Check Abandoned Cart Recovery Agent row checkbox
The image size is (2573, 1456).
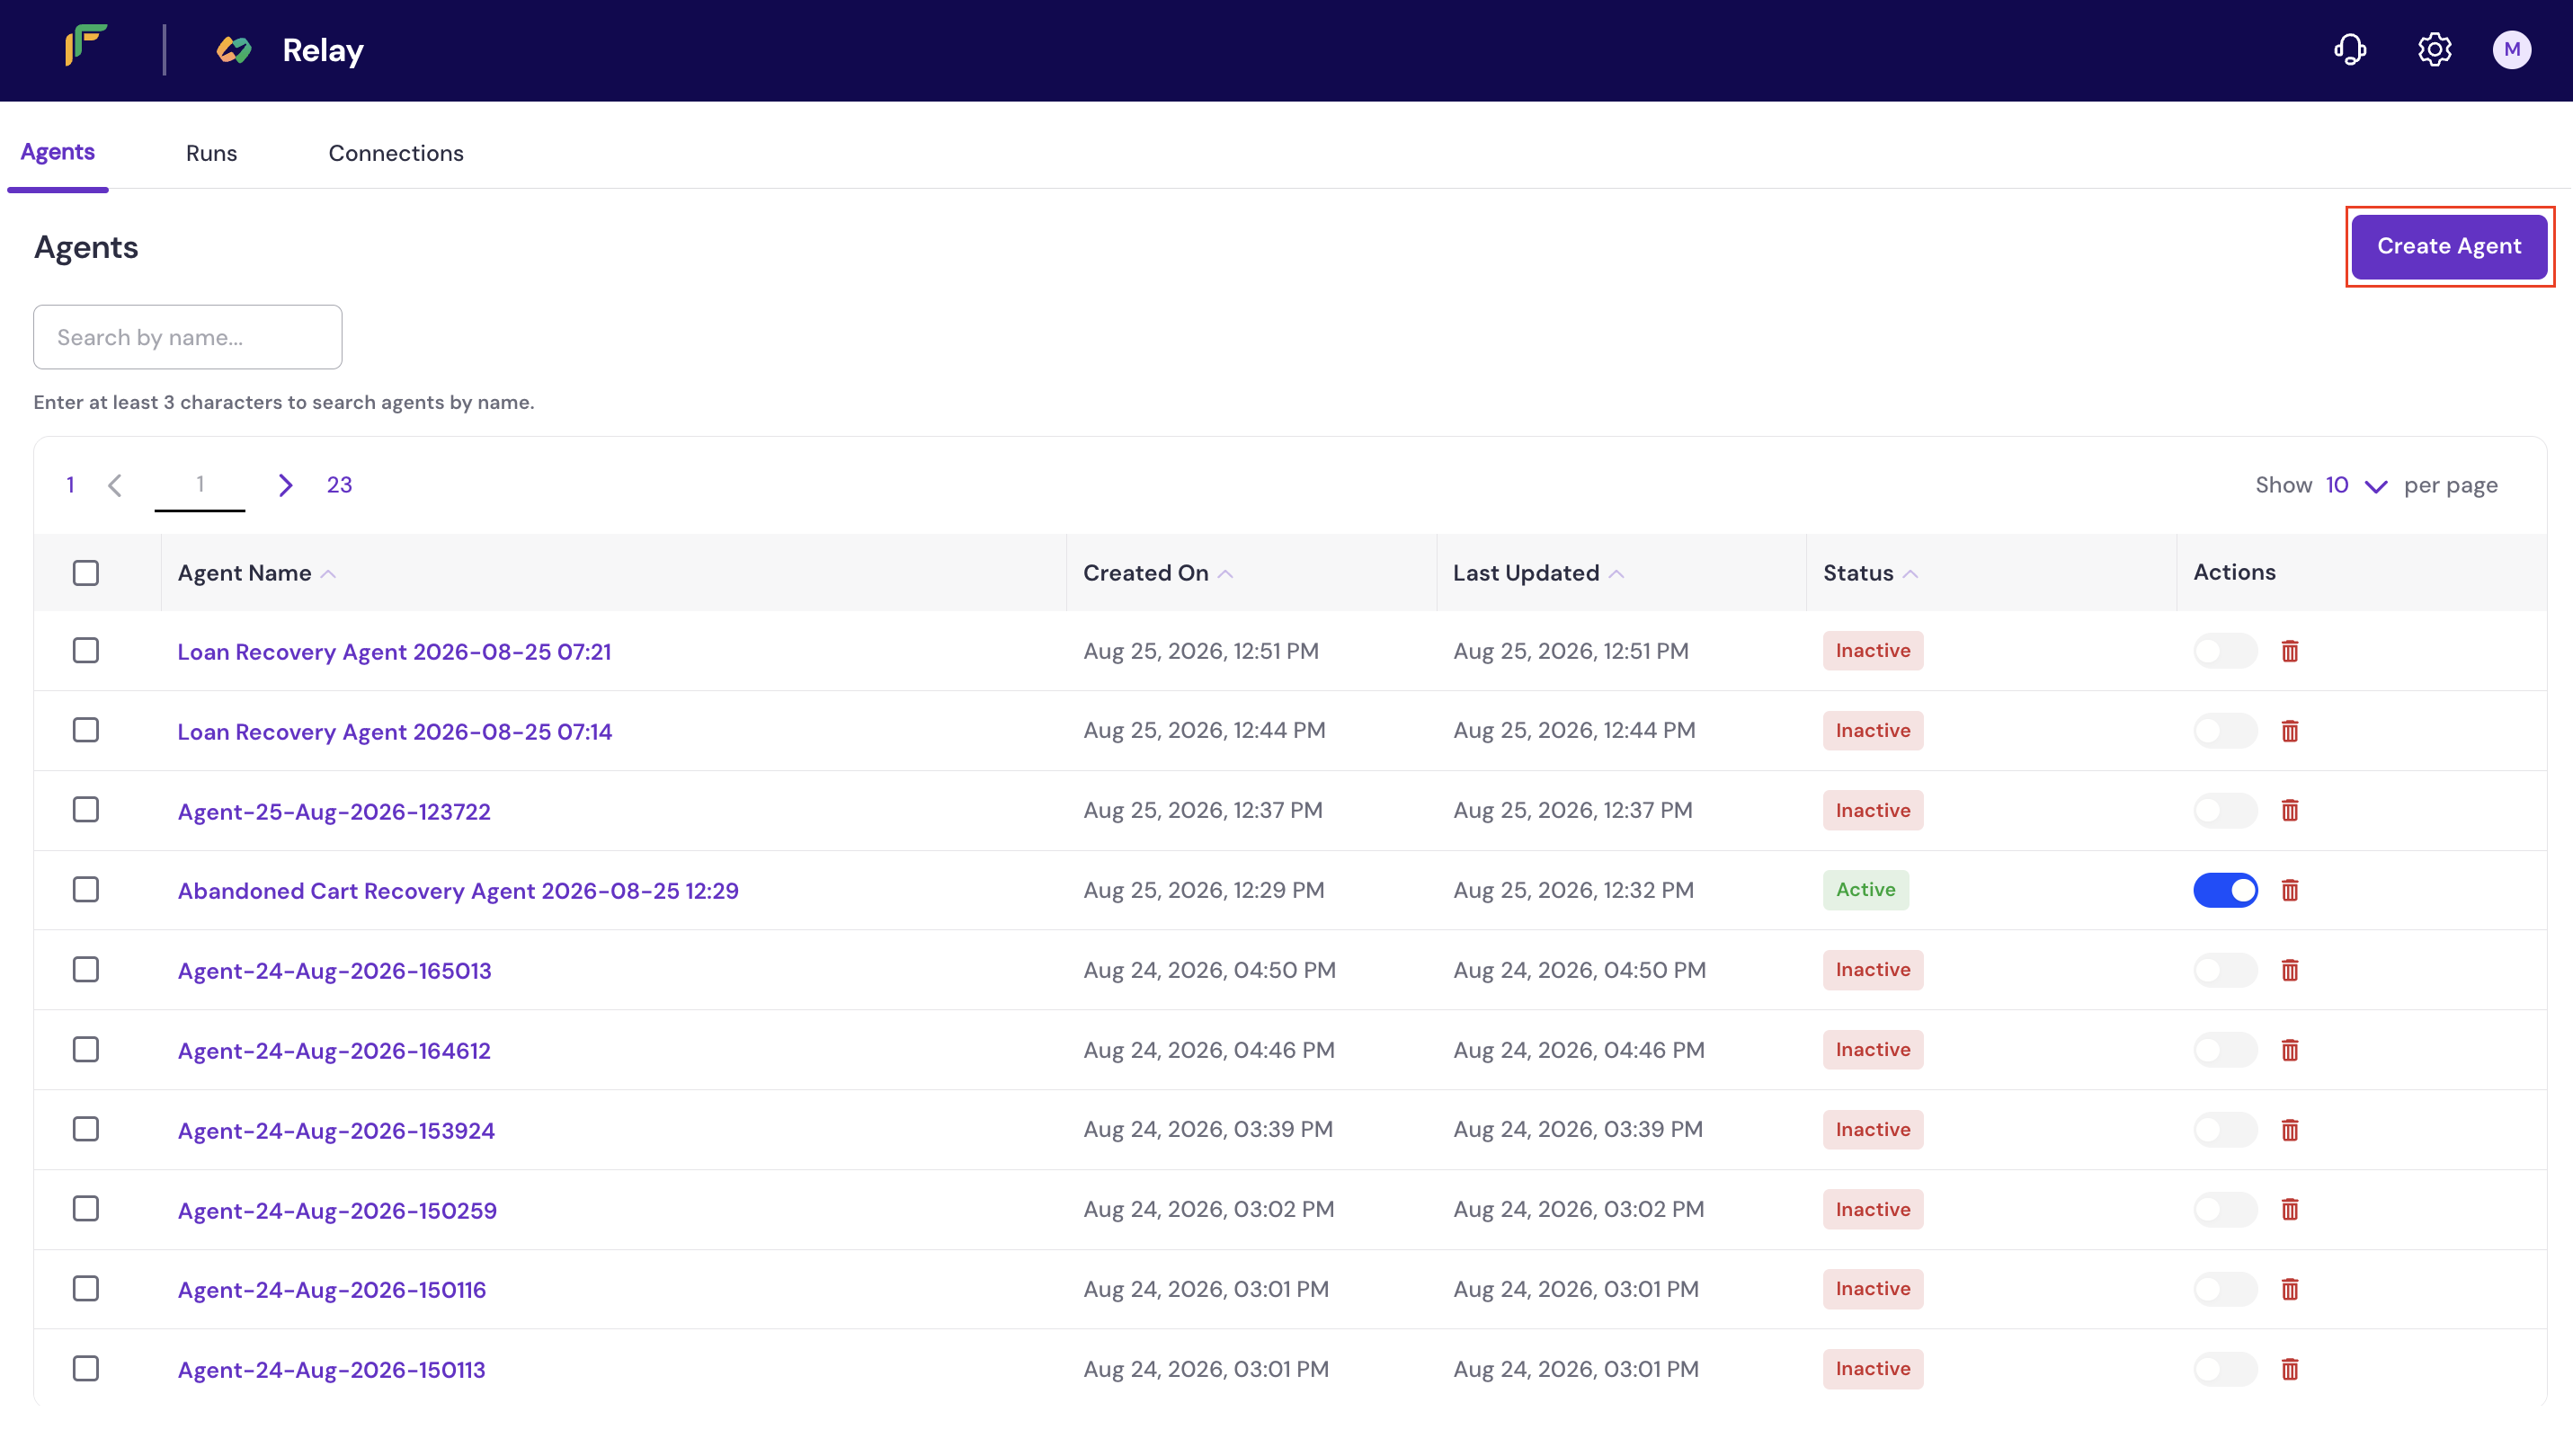[86, 890]
